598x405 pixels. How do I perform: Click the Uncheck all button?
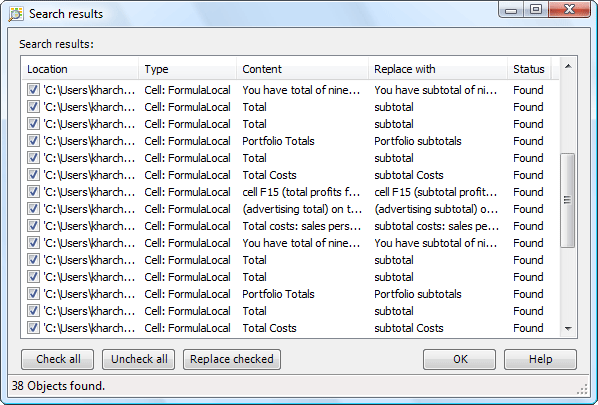click(x=138, y=359)
